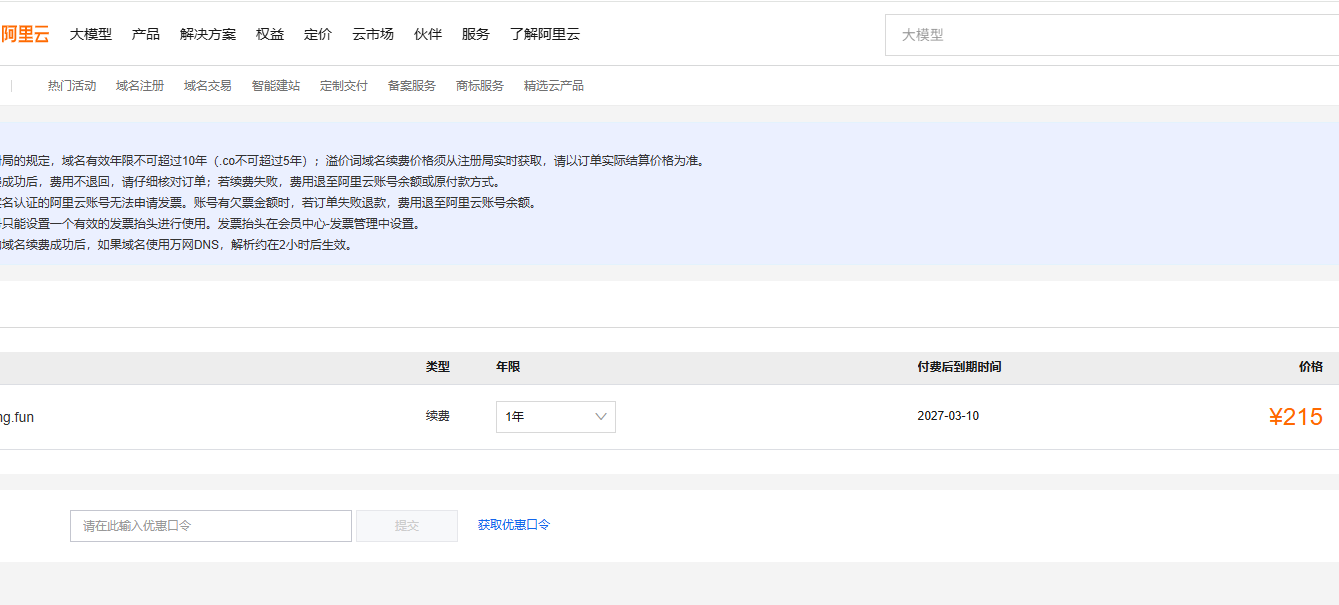Open the 大模型 menu
This screenshot has height=605, width=1339.
pyautogui.click(x=90, y=34)
